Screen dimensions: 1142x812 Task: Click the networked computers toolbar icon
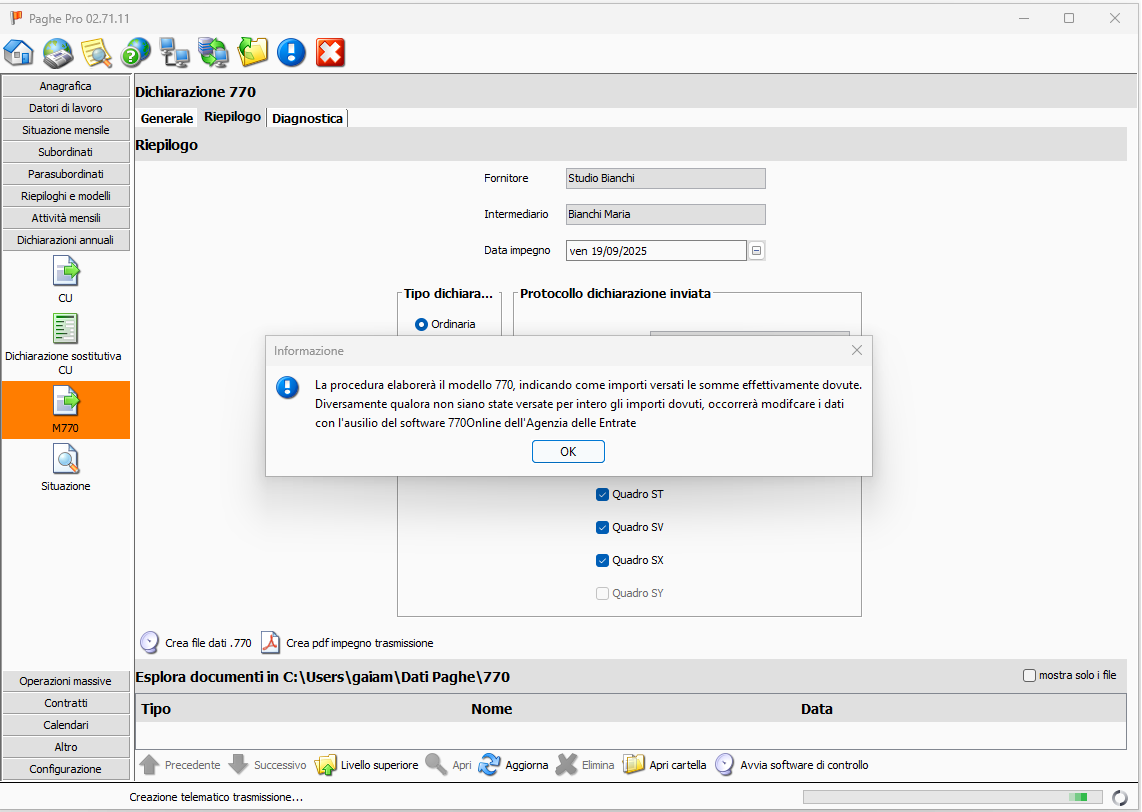[x=174, y=52]
